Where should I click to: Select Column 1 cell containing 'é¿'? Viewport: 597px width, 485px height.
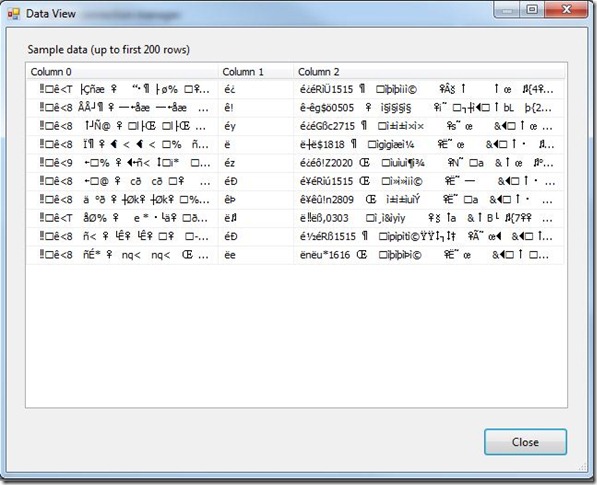coord(256,89)
